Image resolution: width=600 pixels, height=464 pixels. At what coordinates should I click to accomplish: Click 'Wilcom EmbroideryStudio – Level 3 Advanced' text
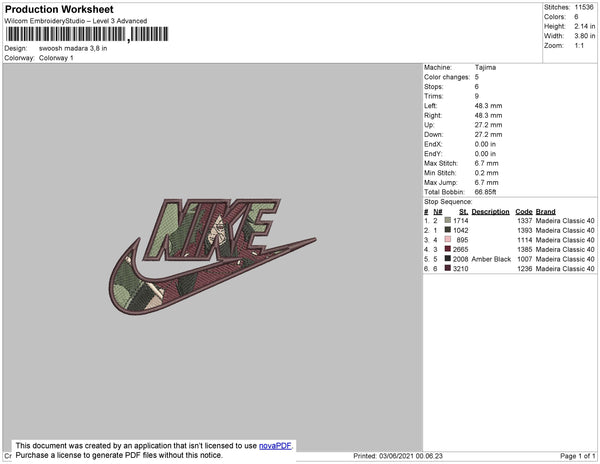[x=76, y=21]
